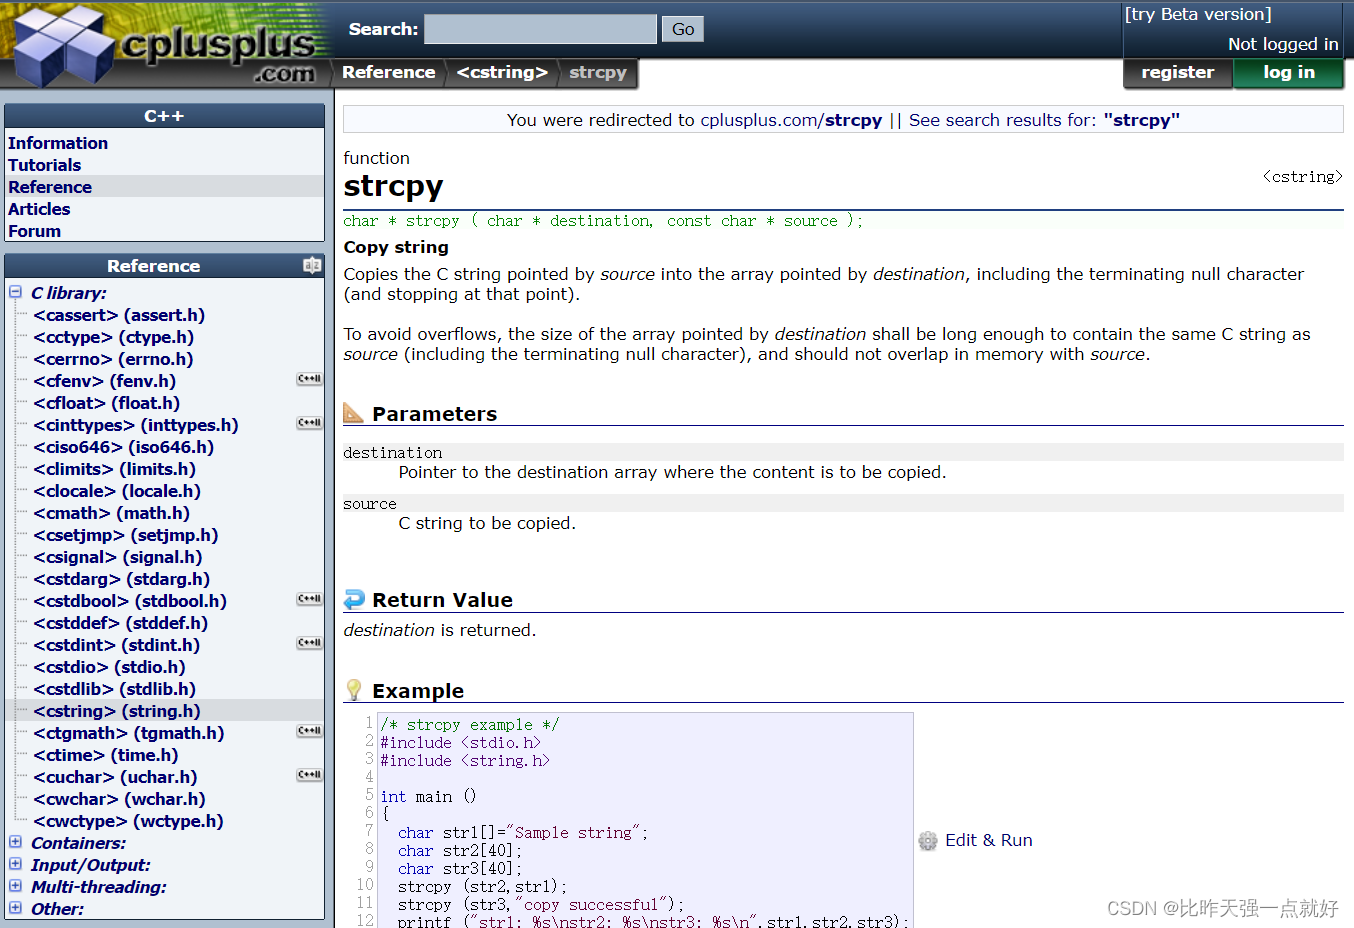Click the Return Value arrow icon
The height and width of the screenshot is (928, 1354).
354,599
